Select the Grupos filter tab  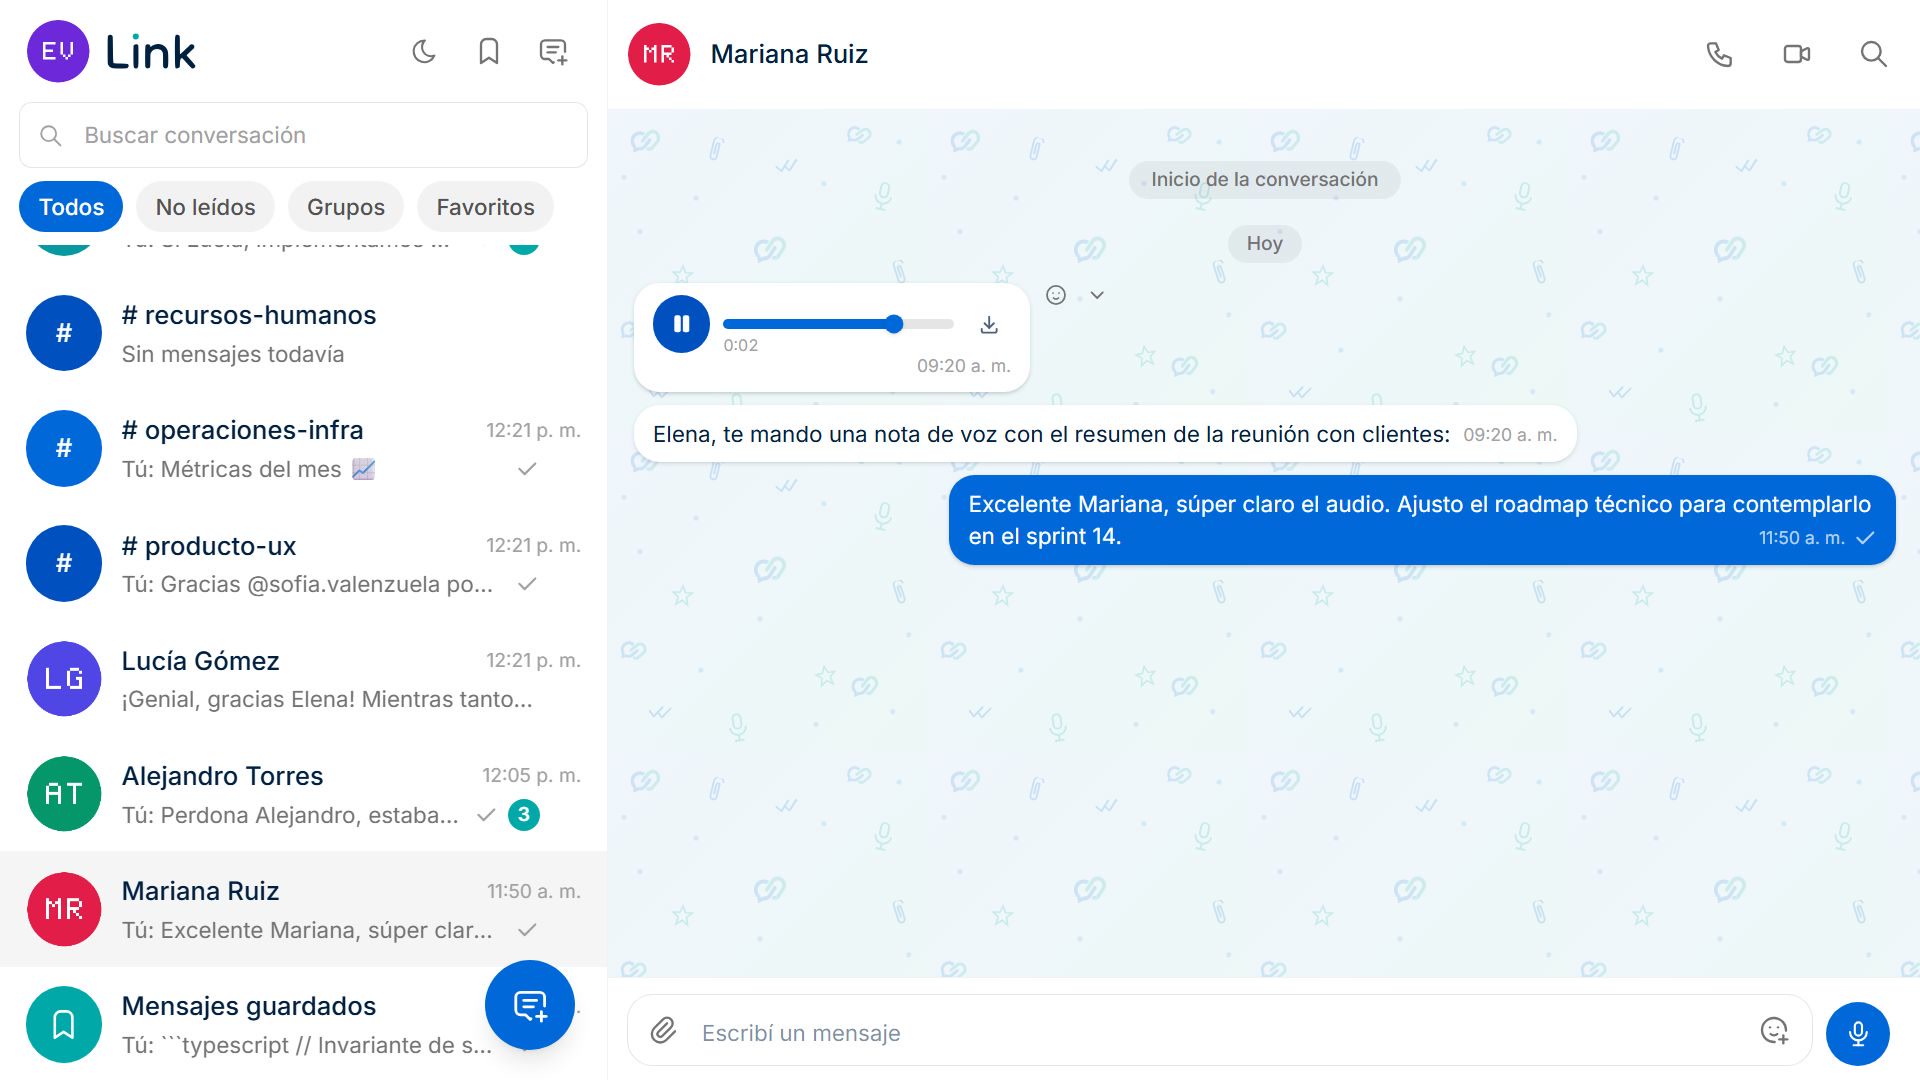(x=346, y=207)
